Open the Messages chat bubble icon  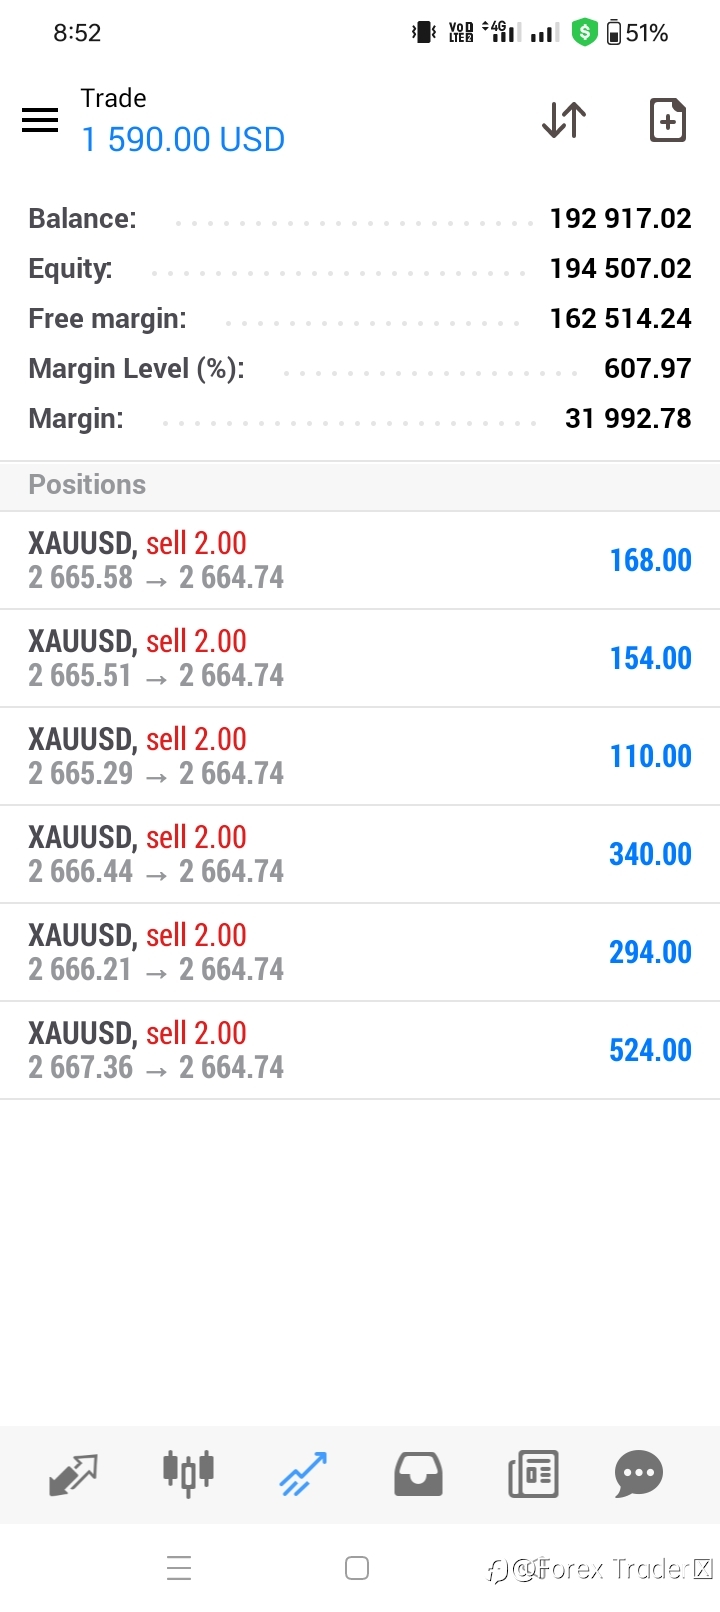639,1474
